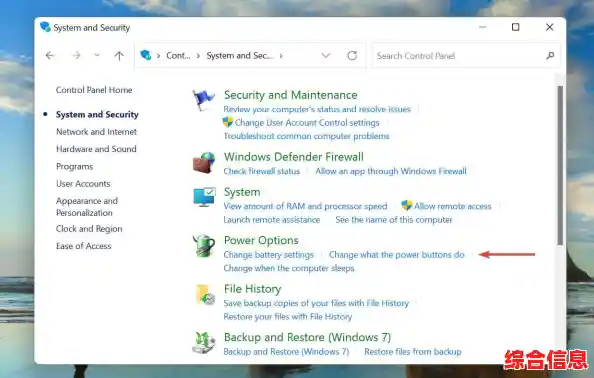
Task: Restore files from backup
Action: point(413,351)
